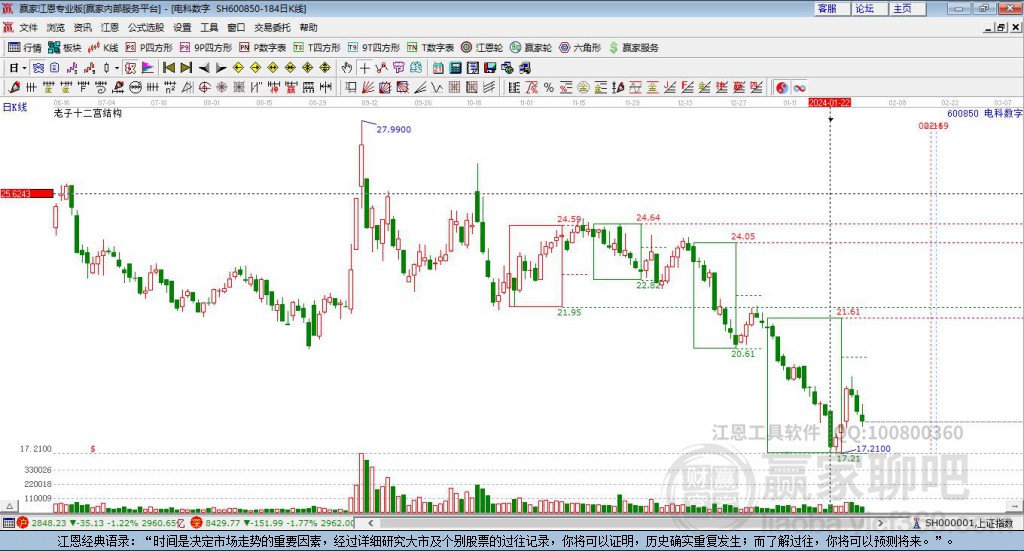The height and width of the screenshot is (551, 1024).
Task: Jump to the last bar icon
Action: pos(186,68)
